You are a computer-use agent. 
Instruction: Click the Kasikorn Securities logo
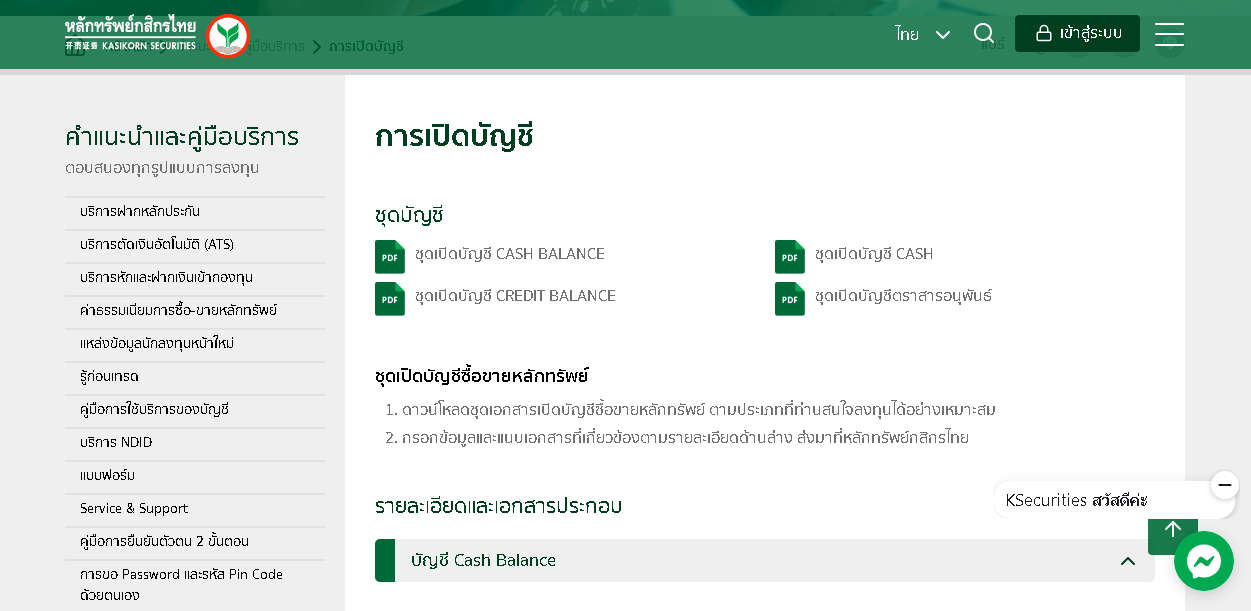156,34
